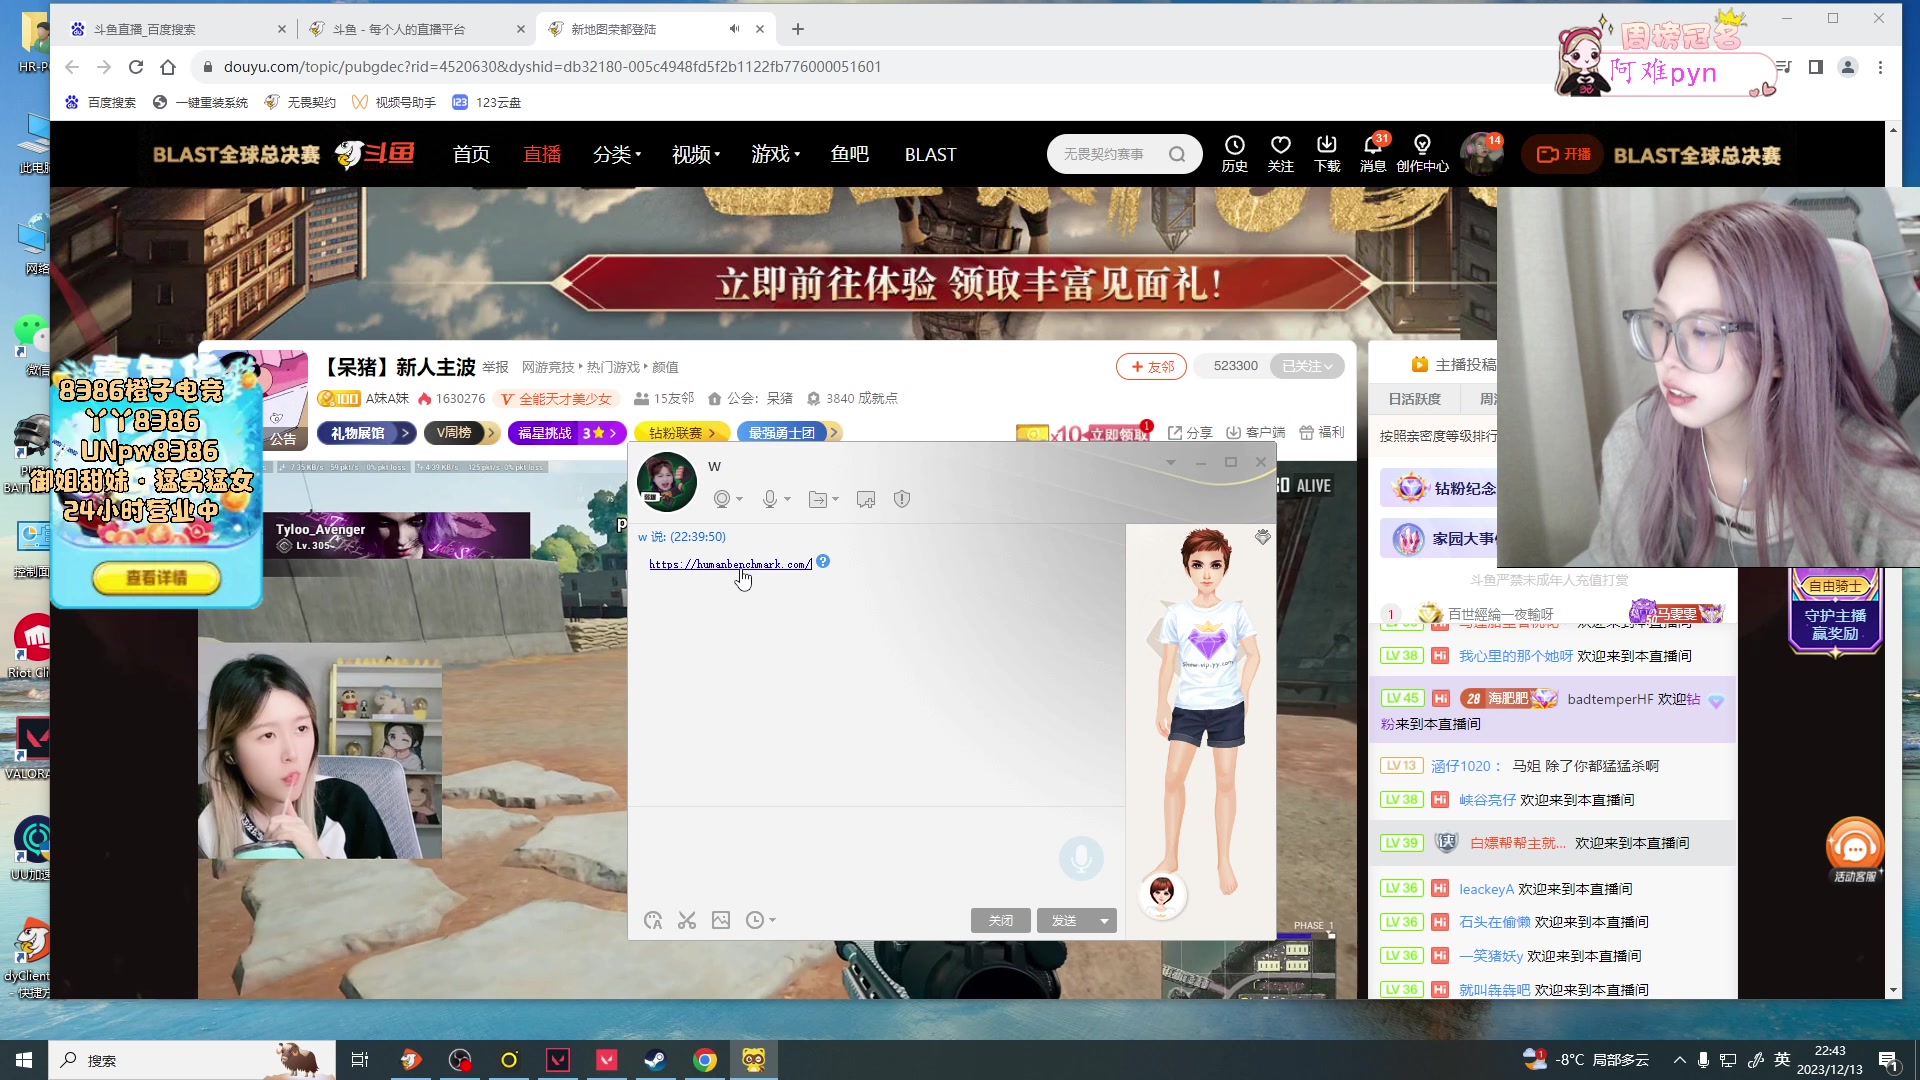Click the small avatar under the 3D character
This screenshot has height=1080, width=1920.
pyautogui.click(x=1162, y=895)
